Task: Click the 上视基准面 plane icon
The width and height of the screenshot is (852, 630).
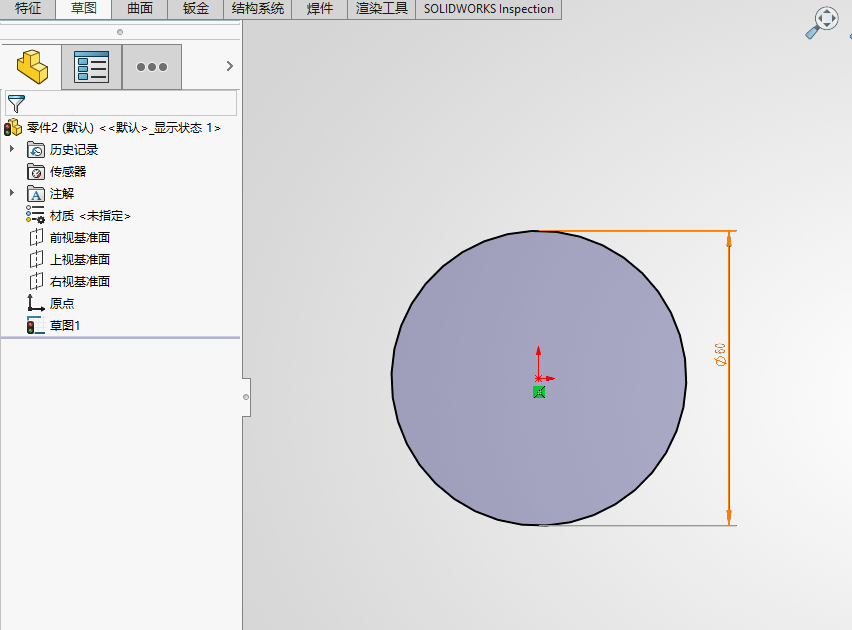Action: 36,259
